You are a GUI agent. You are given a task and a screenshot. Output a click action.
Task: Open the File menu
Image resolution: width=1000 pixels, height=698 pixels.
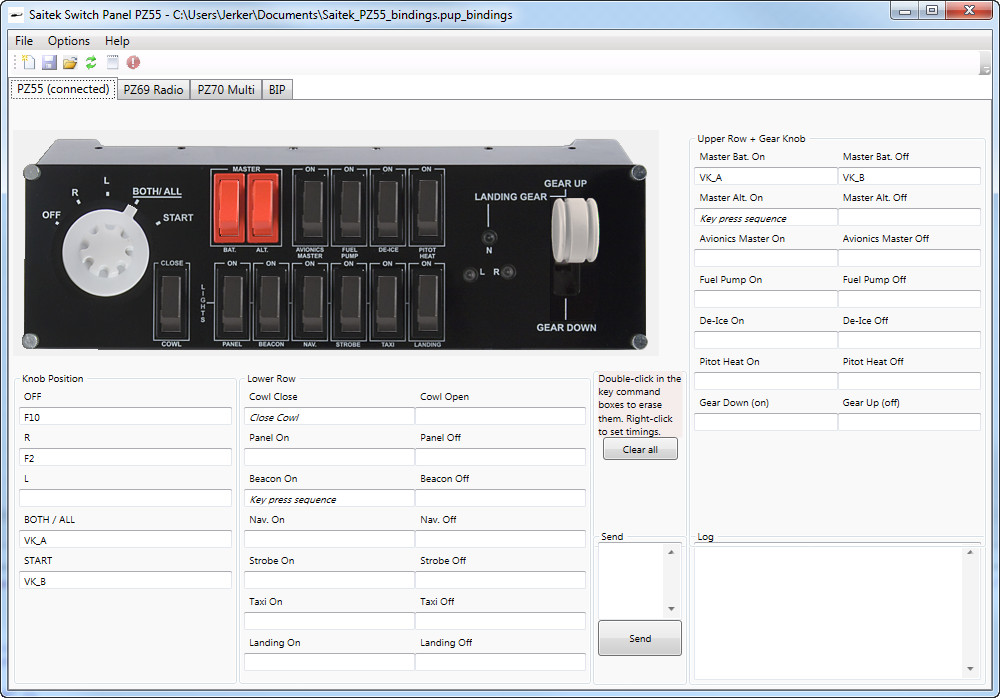[24, 41]
